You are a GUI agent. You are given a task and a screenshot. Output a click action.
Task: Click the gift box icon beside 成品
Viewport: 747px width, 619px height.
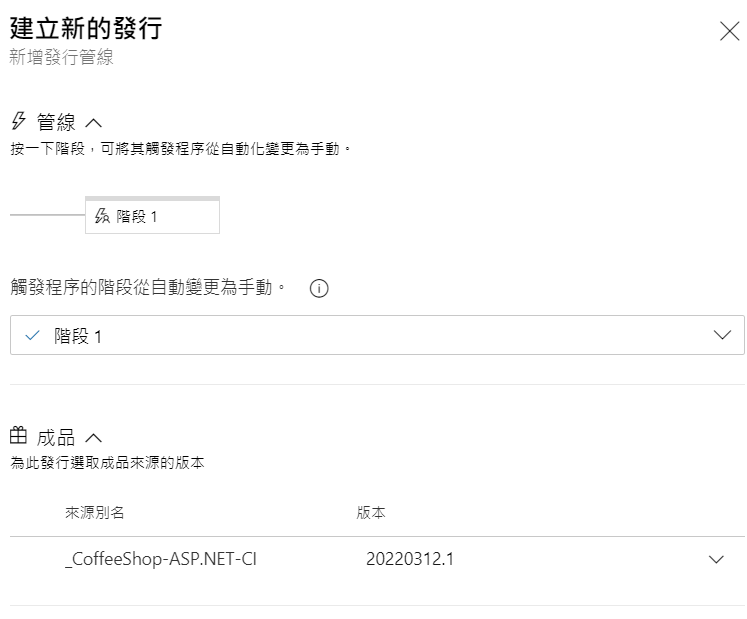point(18,436)
